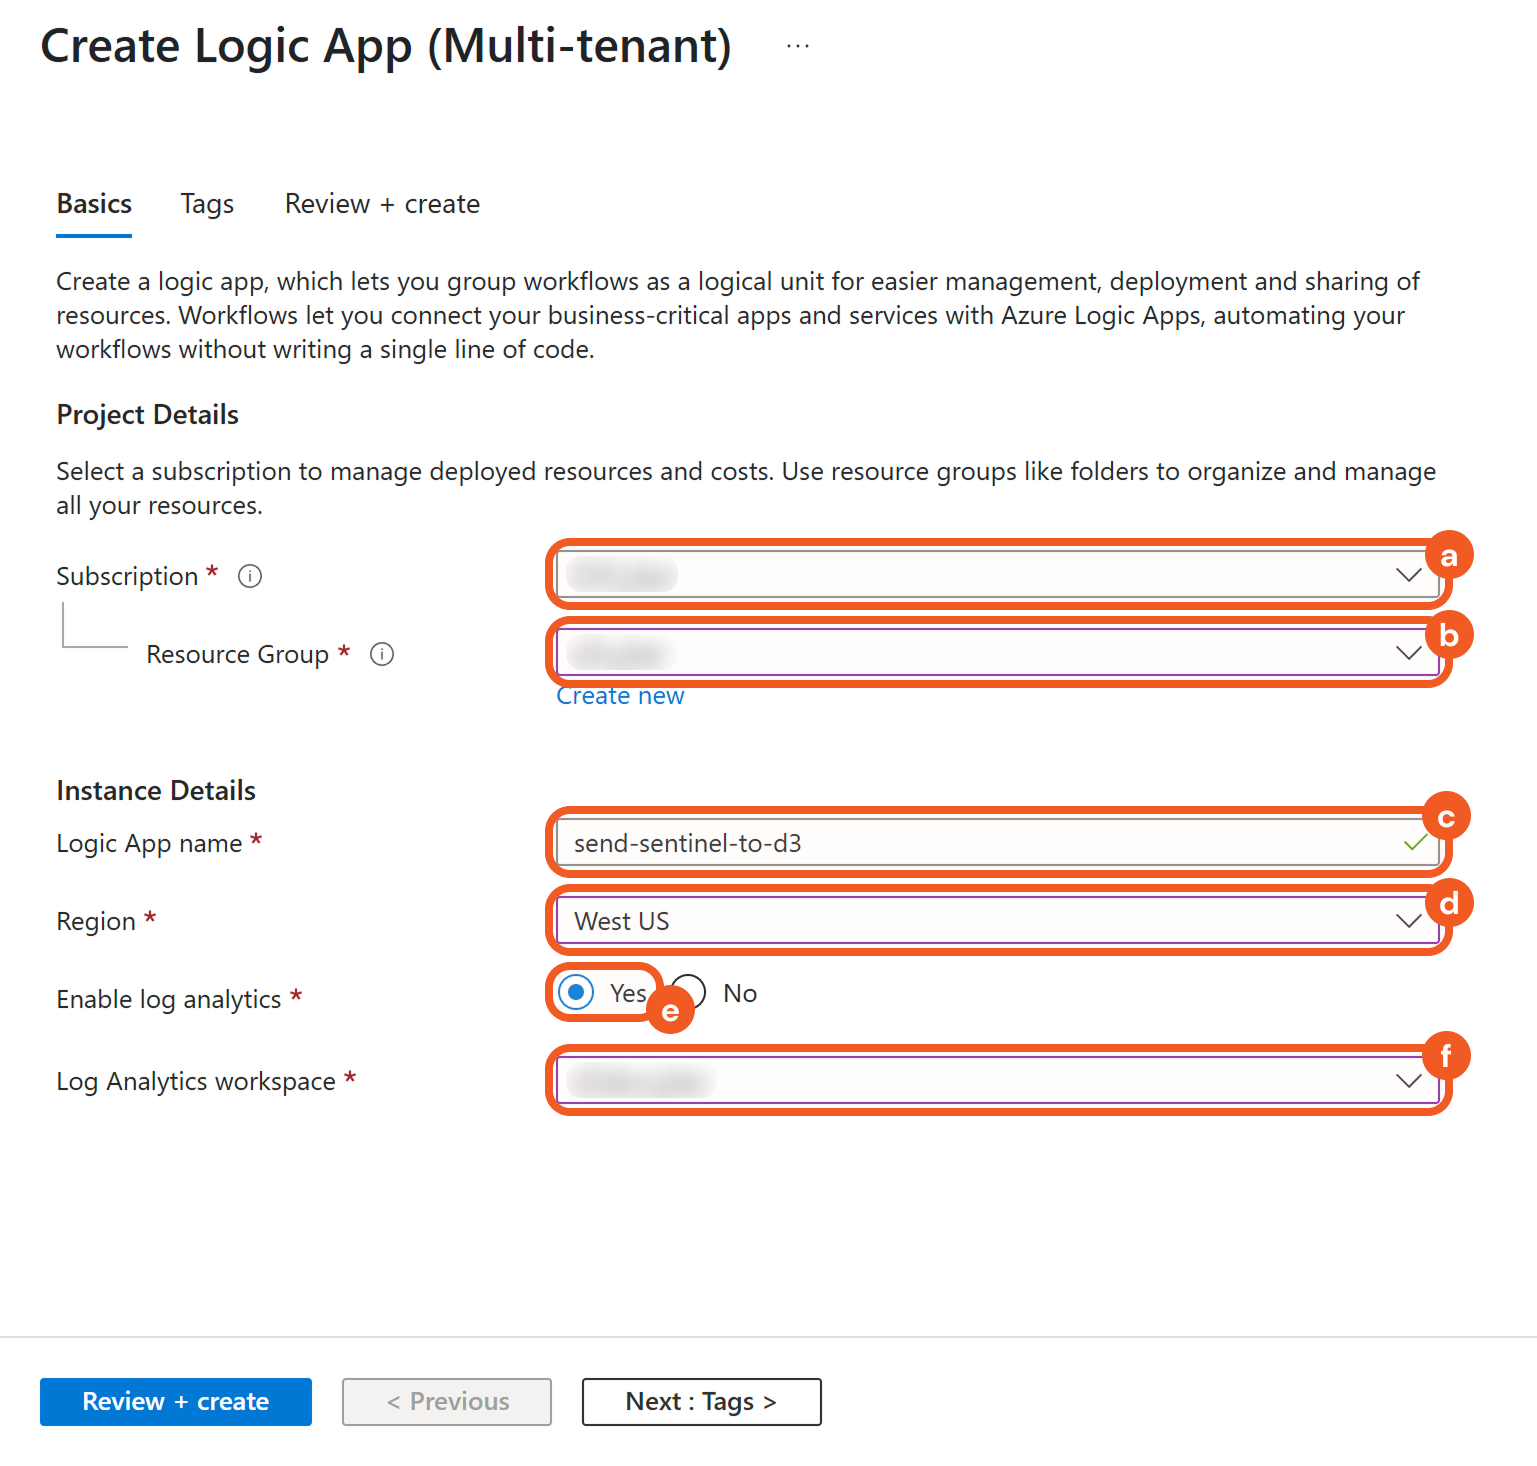
Task: Select Yes for Enable log analytics
Action: pos(577,993)
